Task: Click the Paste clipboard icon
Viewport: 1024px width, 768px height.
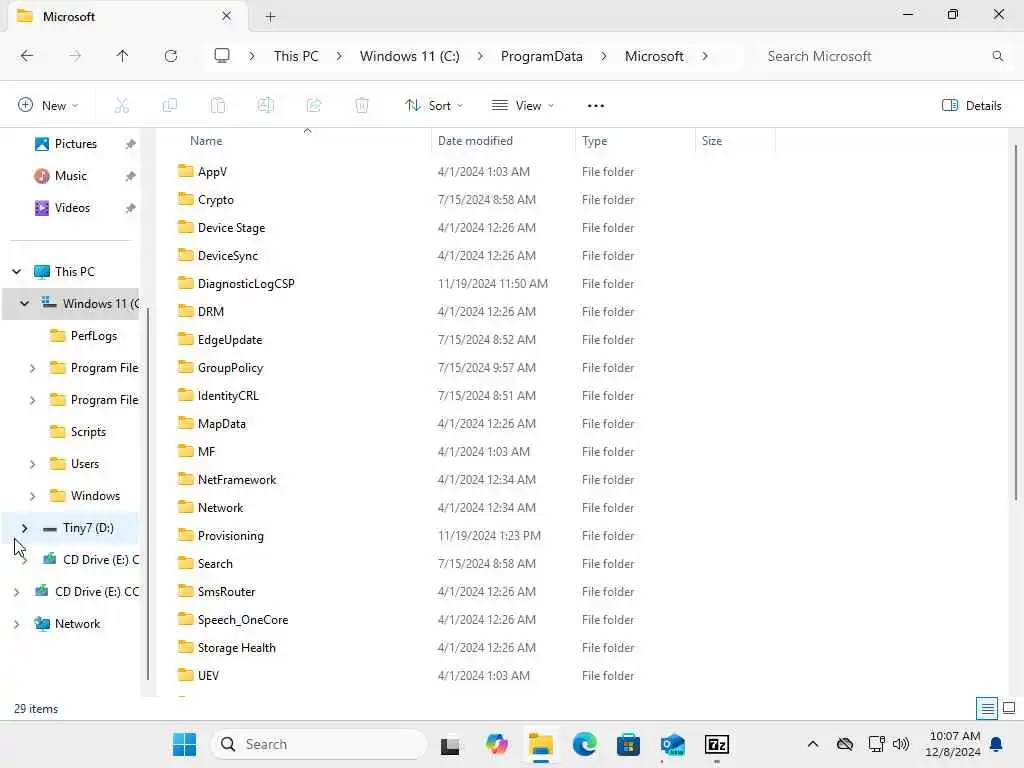Action: (x=217, y=105)
